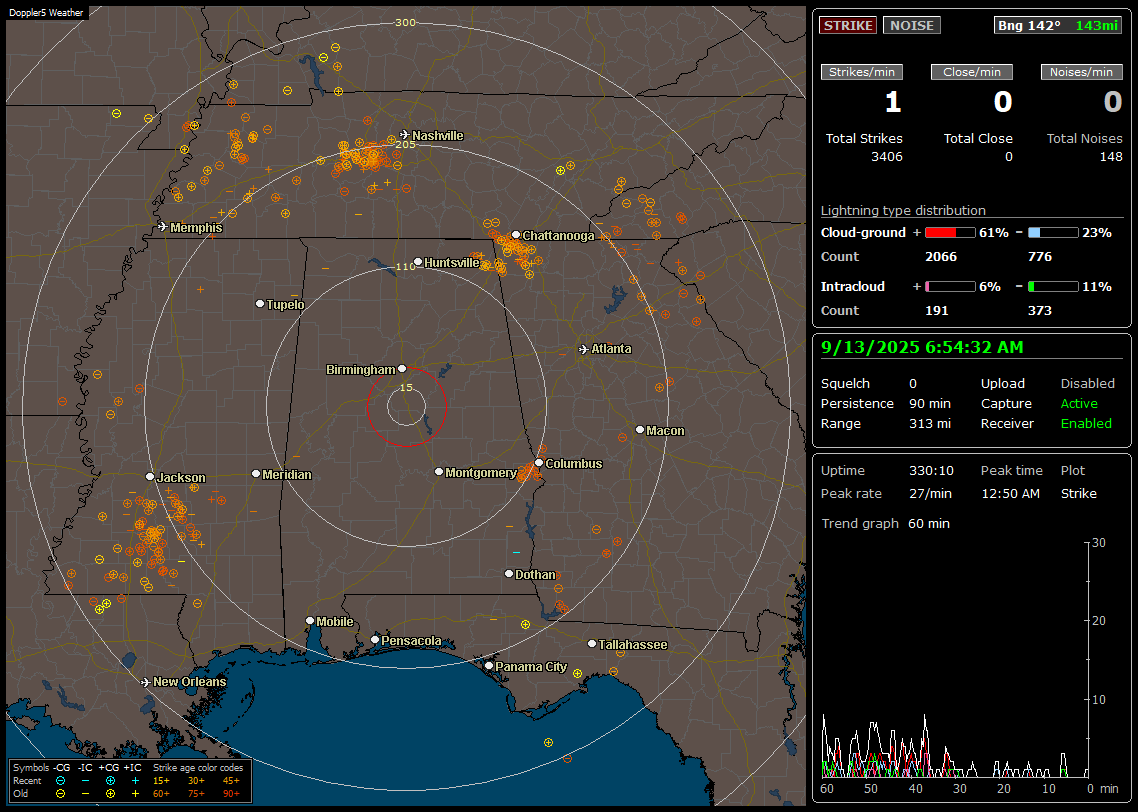This screenshot has height=812, width=1138.
Task: Click the Range 313 mi value
Action: [x=930, y=423]
